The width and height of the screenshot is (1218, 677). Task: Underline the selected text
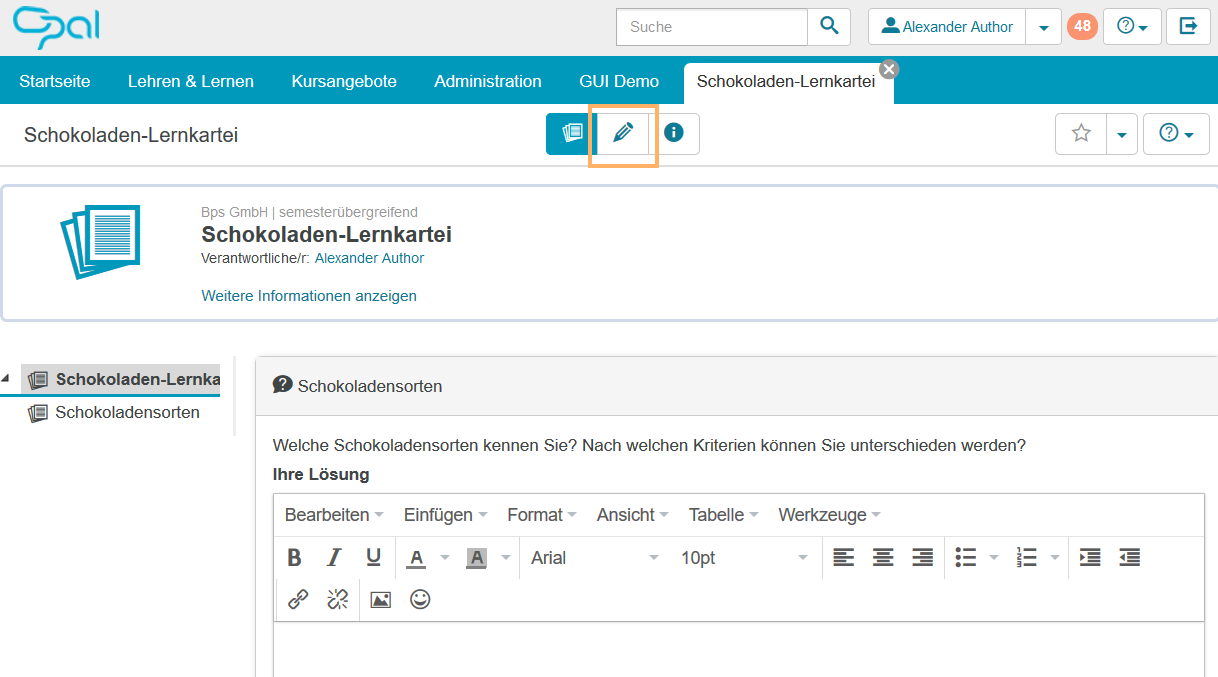point(372,557)
